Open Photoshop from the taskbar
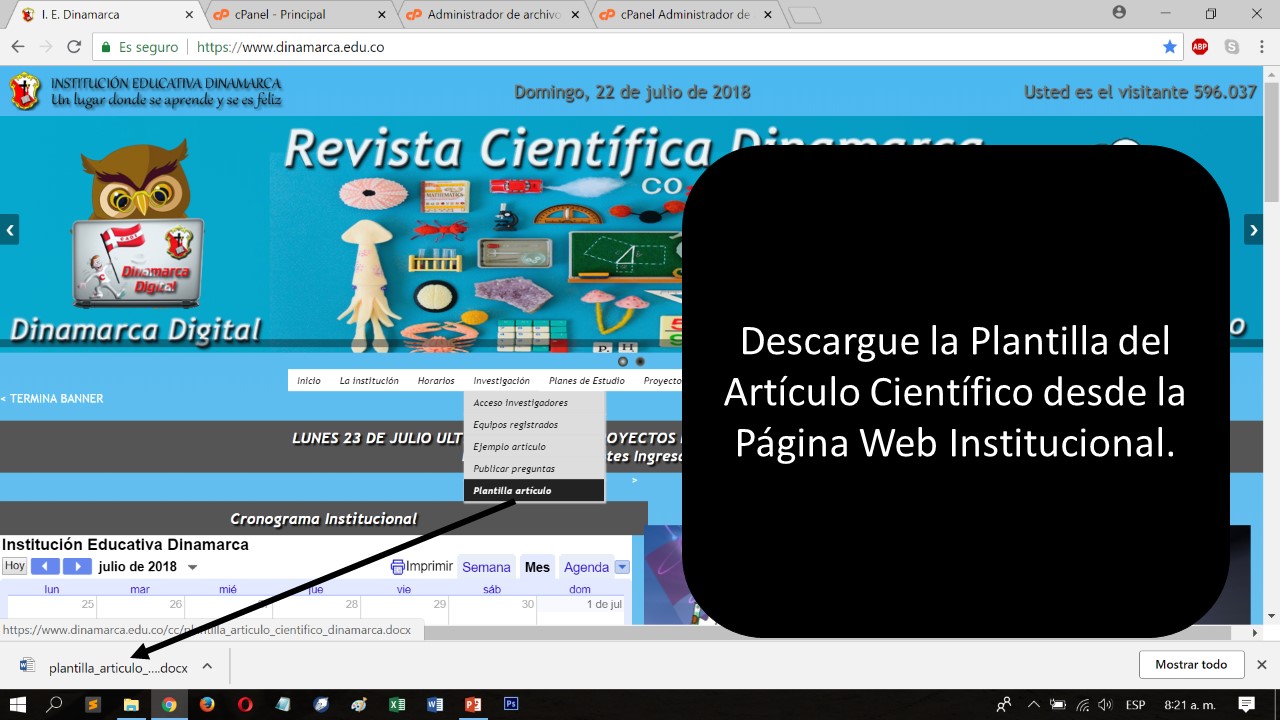1280x720 pixels. pyautogui.click(x=511, y=704)
